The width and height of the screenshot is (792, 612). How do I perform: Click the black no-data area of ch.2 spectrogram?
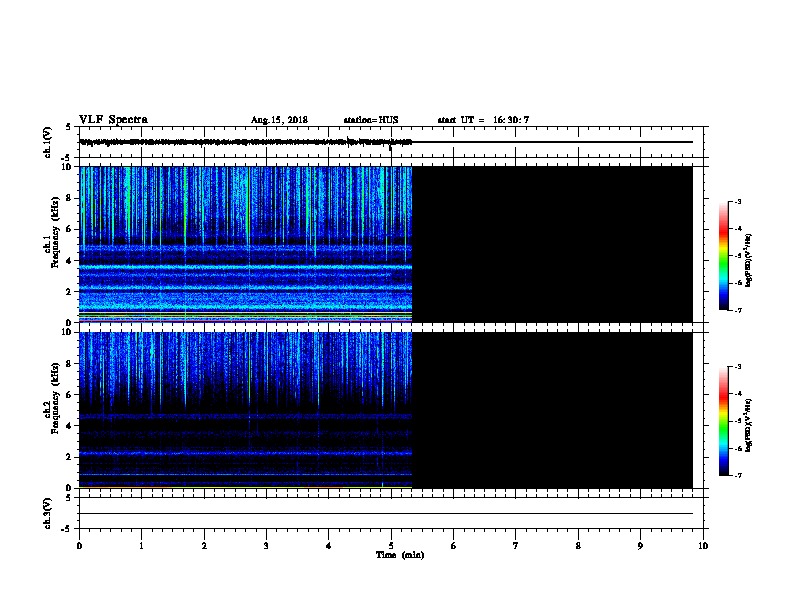[552, 410]
